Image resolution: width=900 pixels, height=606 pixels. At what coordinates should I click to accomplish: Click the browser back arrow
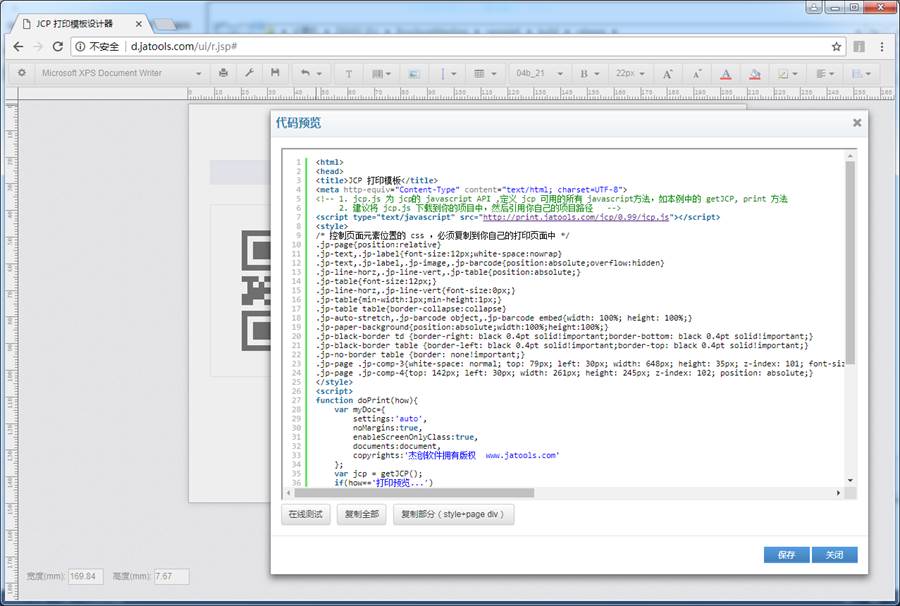(18, 46)
